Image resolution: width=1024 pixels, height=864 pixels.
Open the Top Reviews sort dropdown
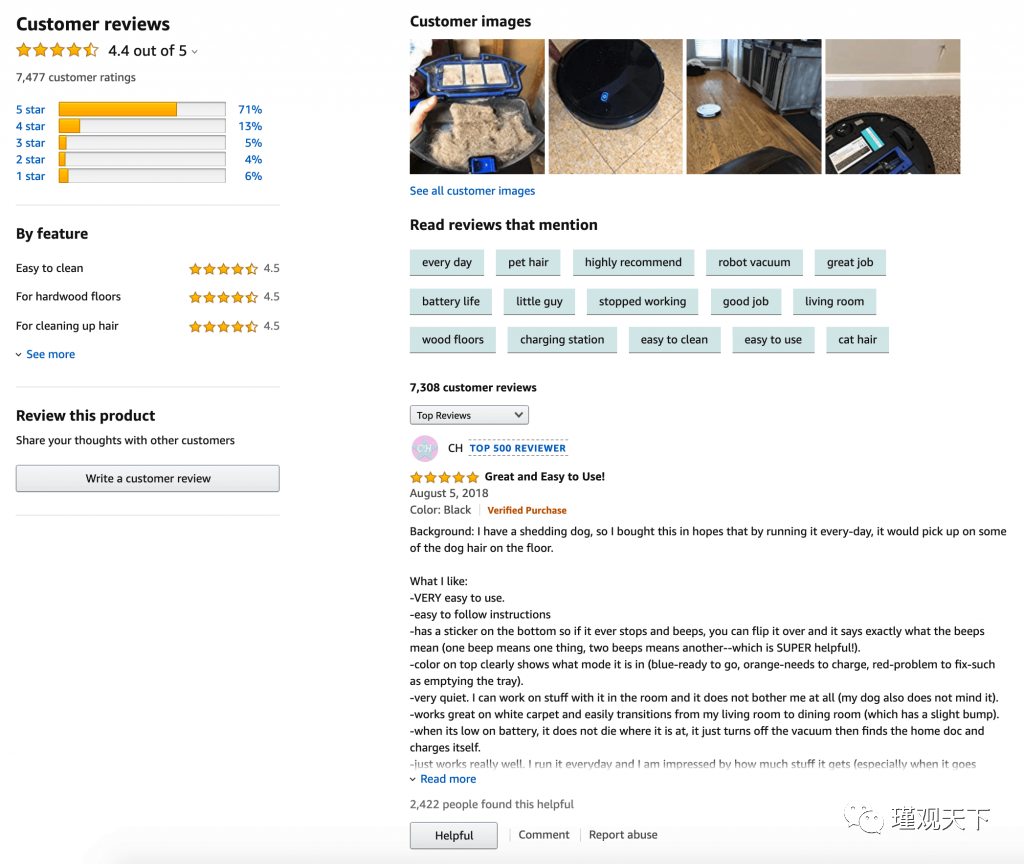click(469, 415)
